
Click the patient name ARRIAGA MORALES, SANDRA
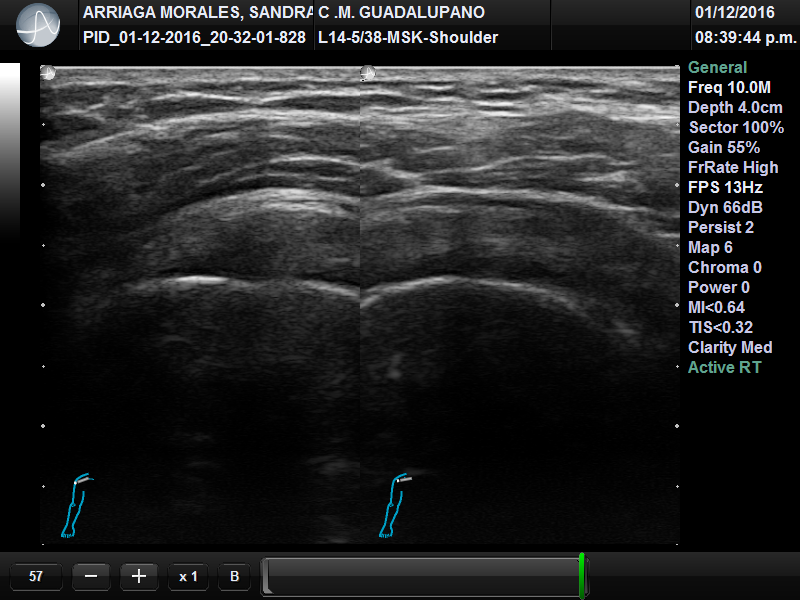tap(197, 12)
